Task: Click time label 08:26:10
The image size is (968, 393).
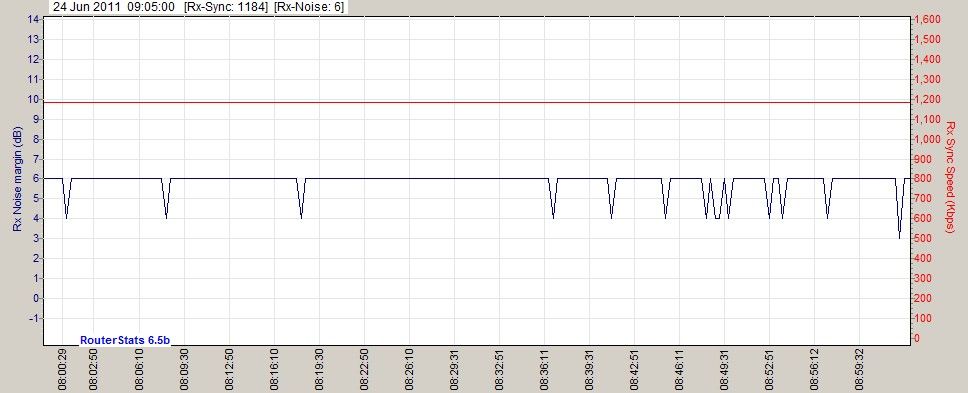Action: (x=409, y=371)
